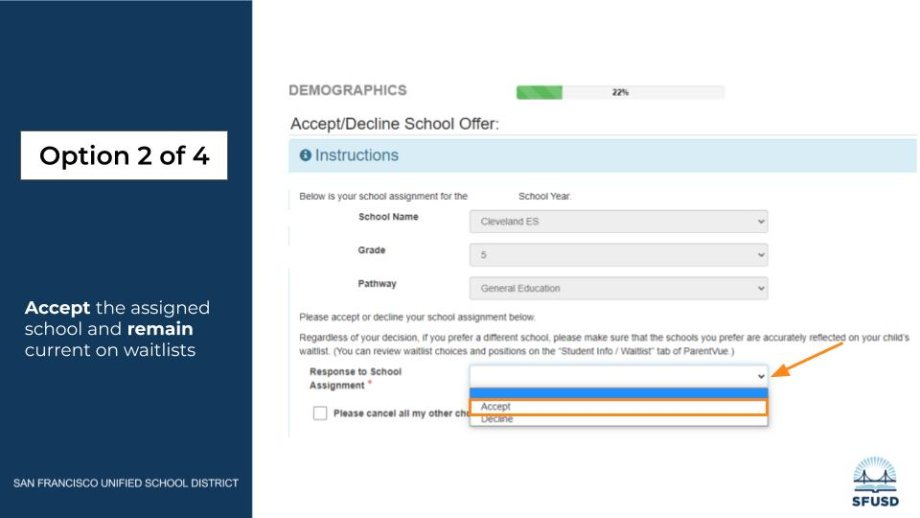Open the Grade 5 dropdown field

[x=617, y=255]
